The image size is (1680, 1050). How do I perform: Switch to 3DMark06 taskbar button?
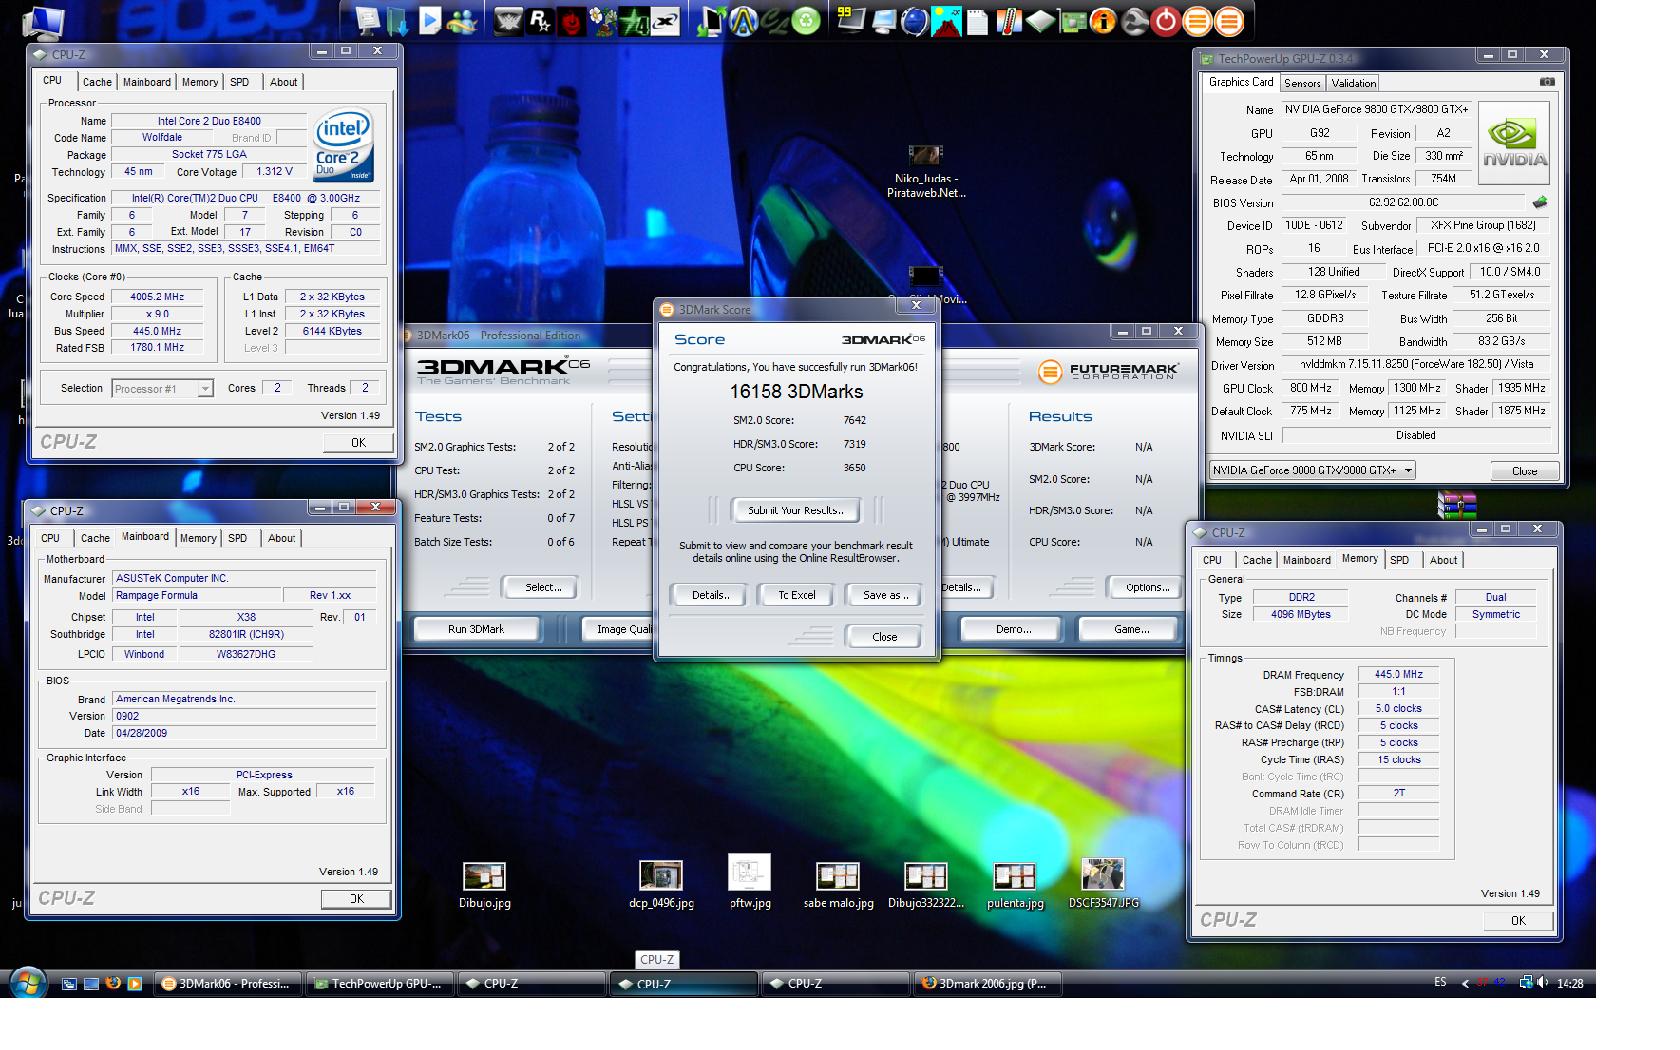(228, 984)
